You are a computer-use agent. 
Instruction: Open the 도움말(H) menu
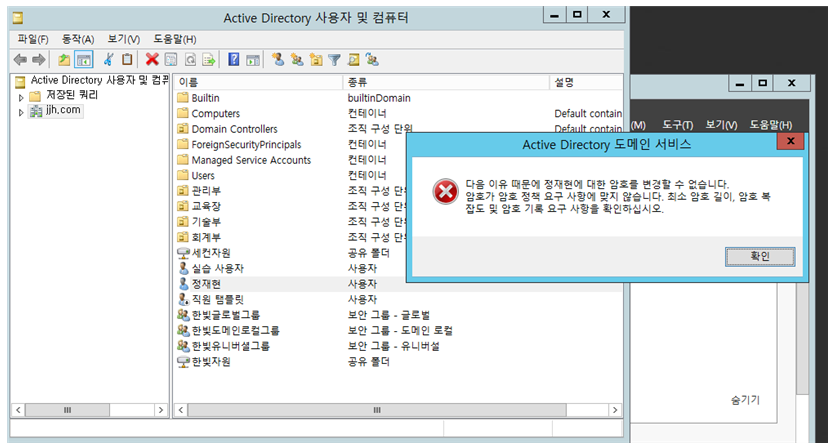[x=175, y=39]
